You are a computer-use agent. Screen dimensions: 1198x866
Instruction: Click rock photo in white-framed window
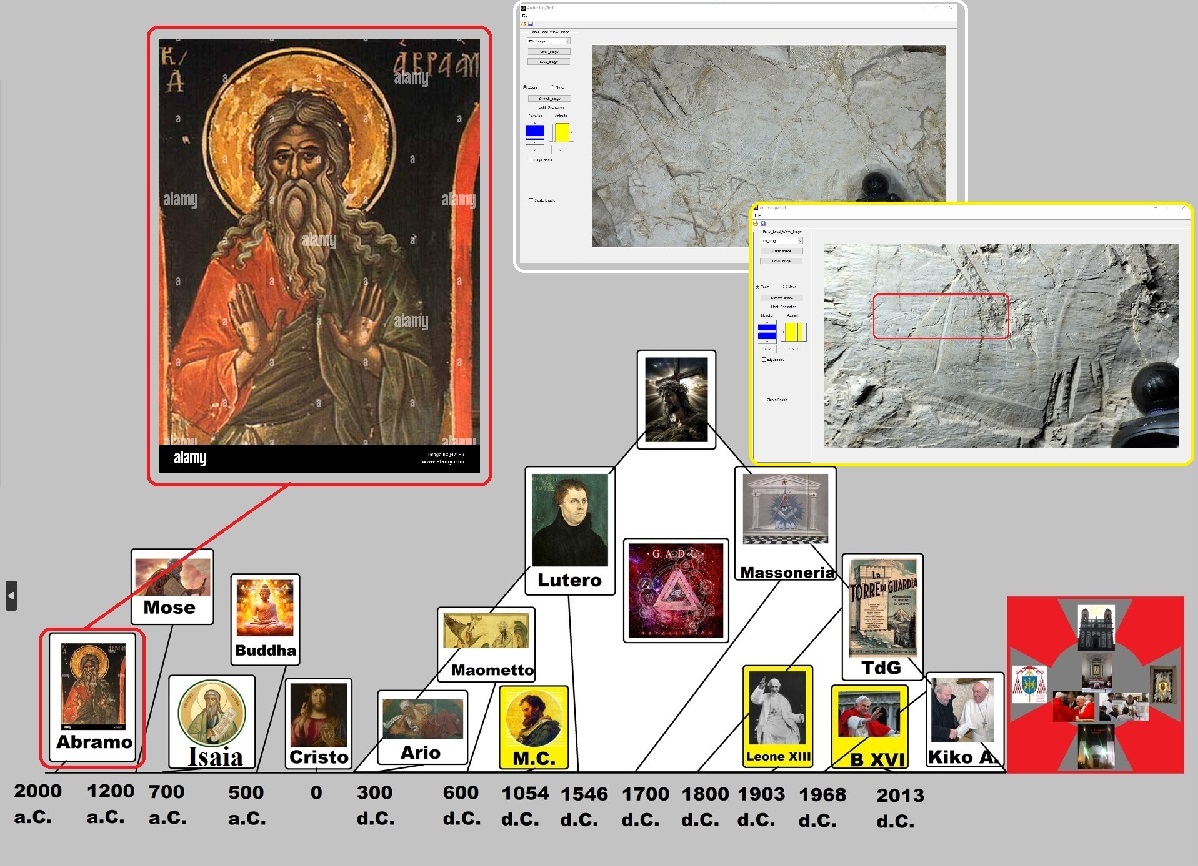point(769,145)
